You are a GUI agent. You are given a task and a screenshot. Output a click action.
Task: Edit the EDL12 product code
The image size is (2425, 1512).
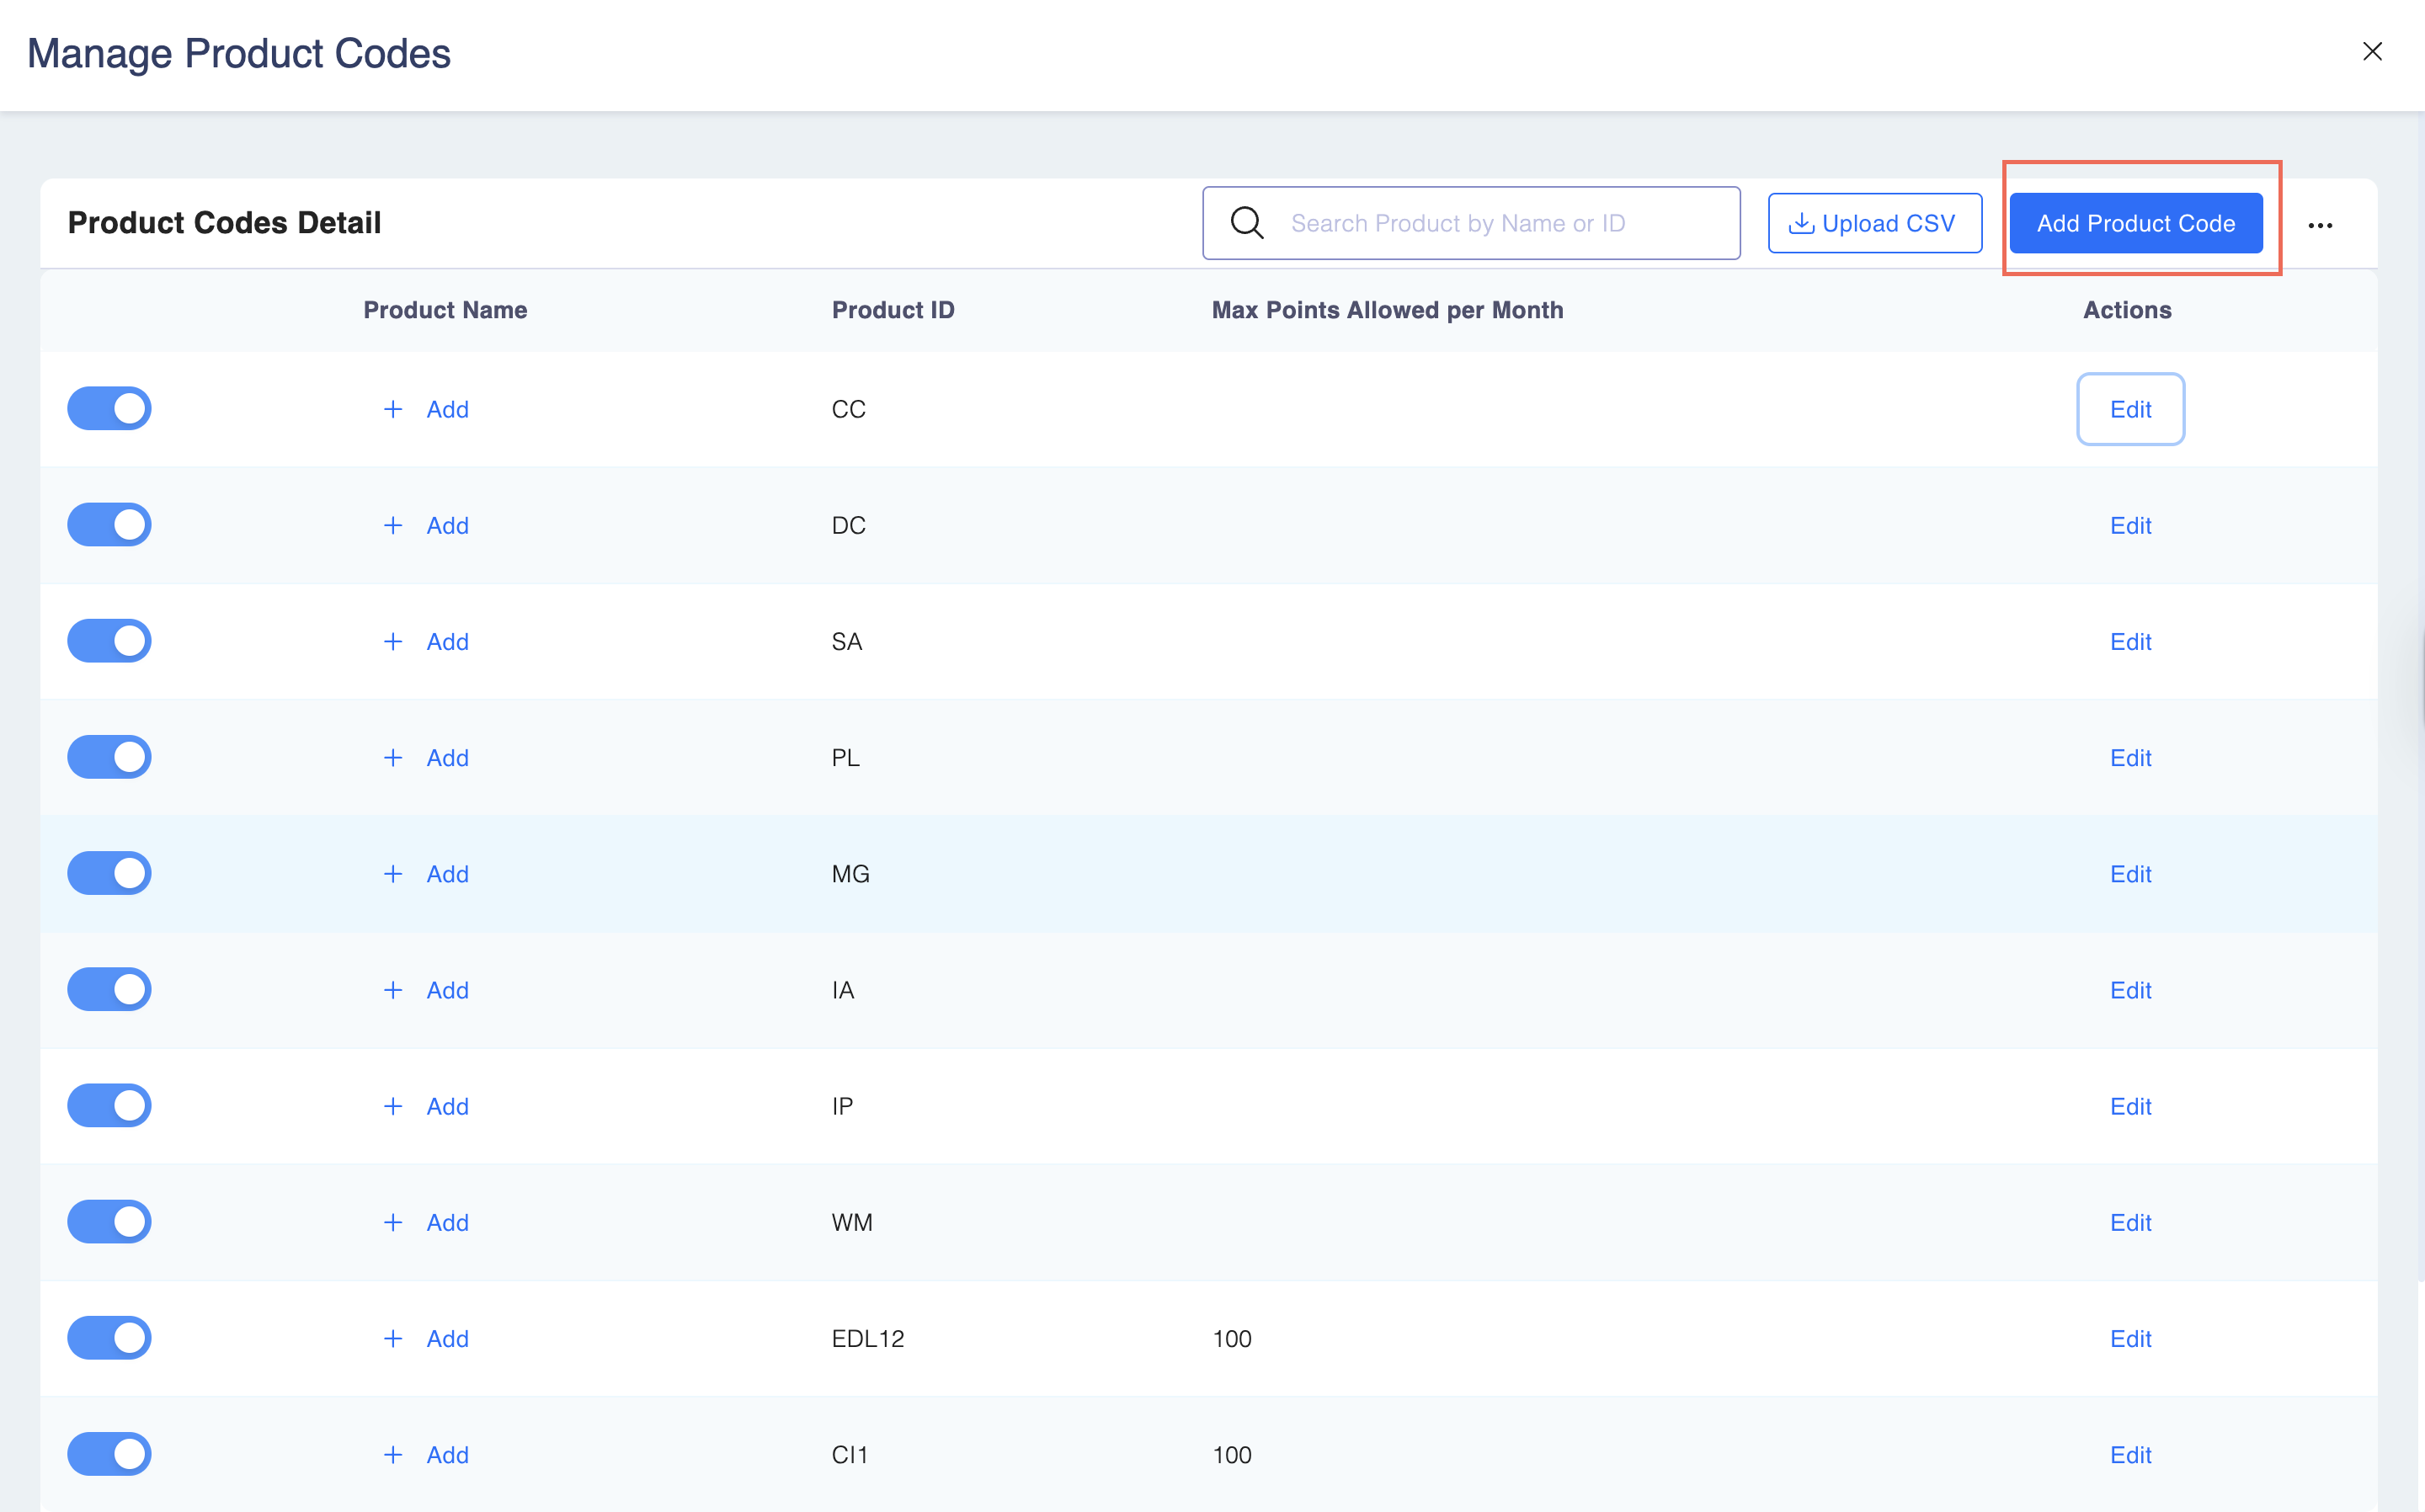pos(2130,1339)
